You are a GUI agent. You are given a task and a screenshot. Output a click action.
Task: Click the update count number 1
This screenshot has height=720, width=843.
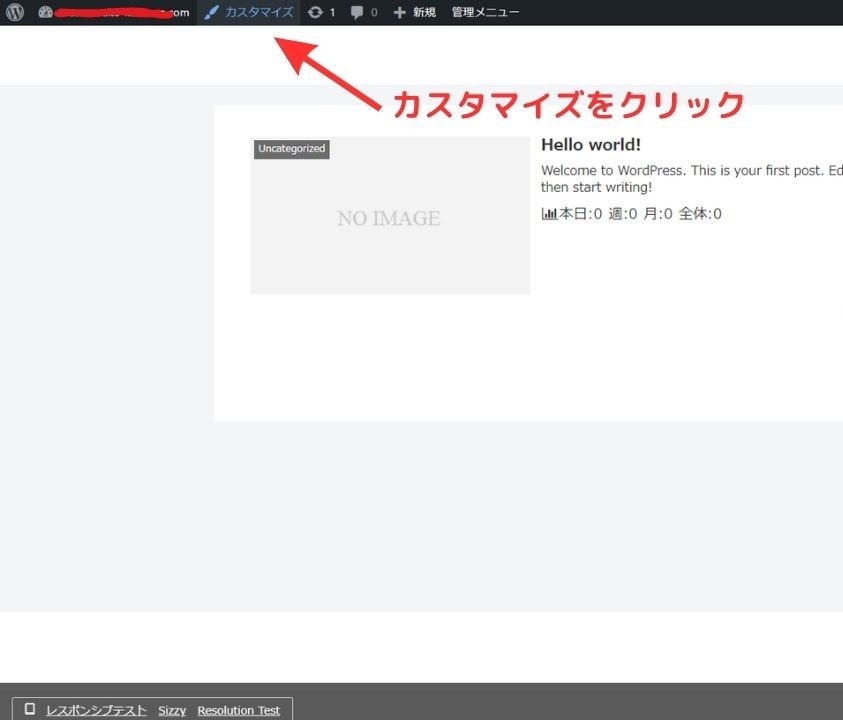pyautogui.click(x=332, y=12)
